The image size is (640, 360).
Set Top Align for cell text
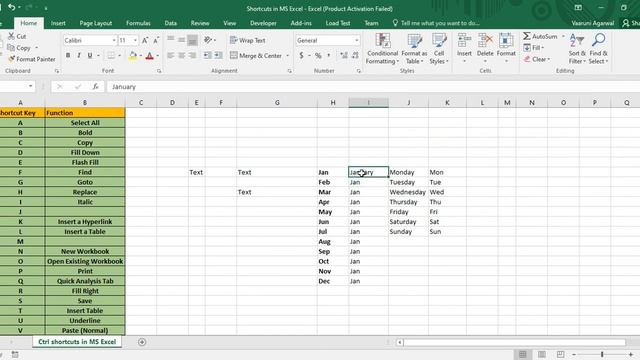[x=171, y=40]
